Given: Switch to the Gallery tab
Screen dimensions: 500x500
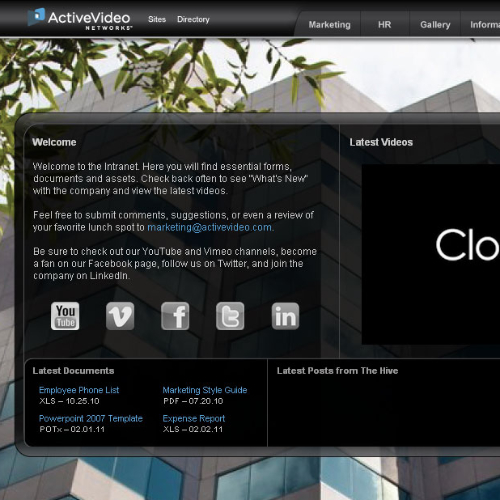Looking at the screenshot, I should click(x=435, y=25).
